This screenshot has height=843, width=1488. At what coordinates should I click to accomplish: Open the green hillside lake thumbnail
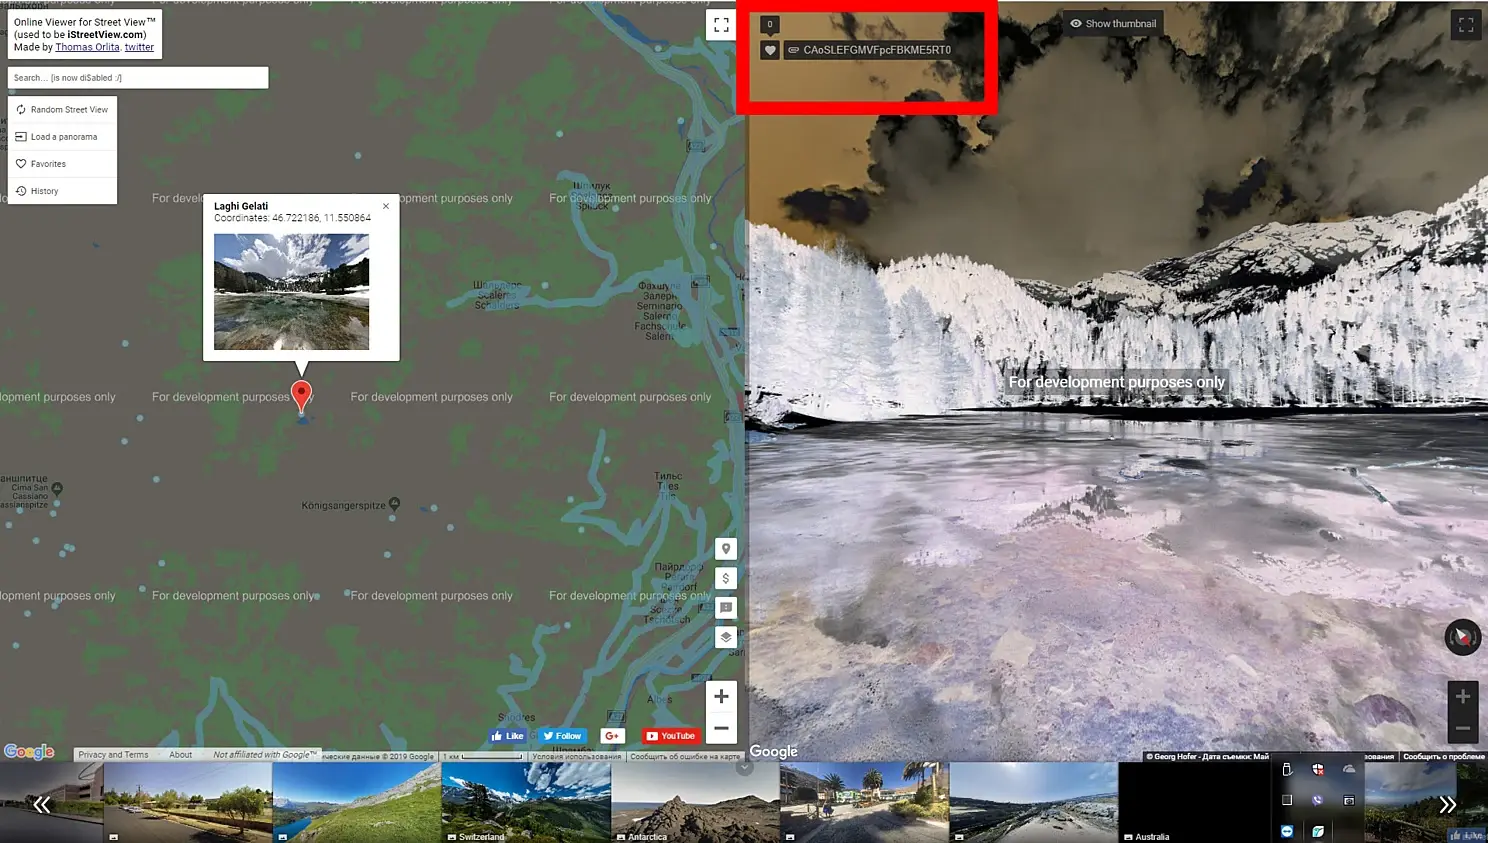[x=357, y=802]
